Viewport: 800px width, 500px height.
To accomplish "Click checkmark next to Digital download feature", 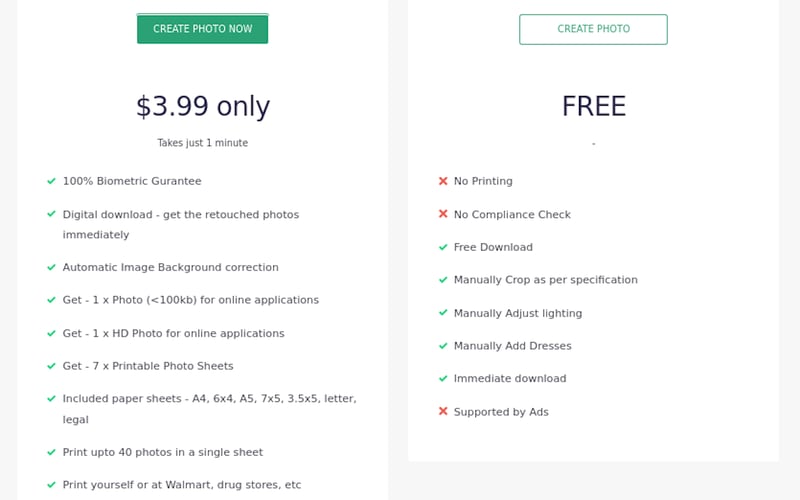I will pos(51,214).
